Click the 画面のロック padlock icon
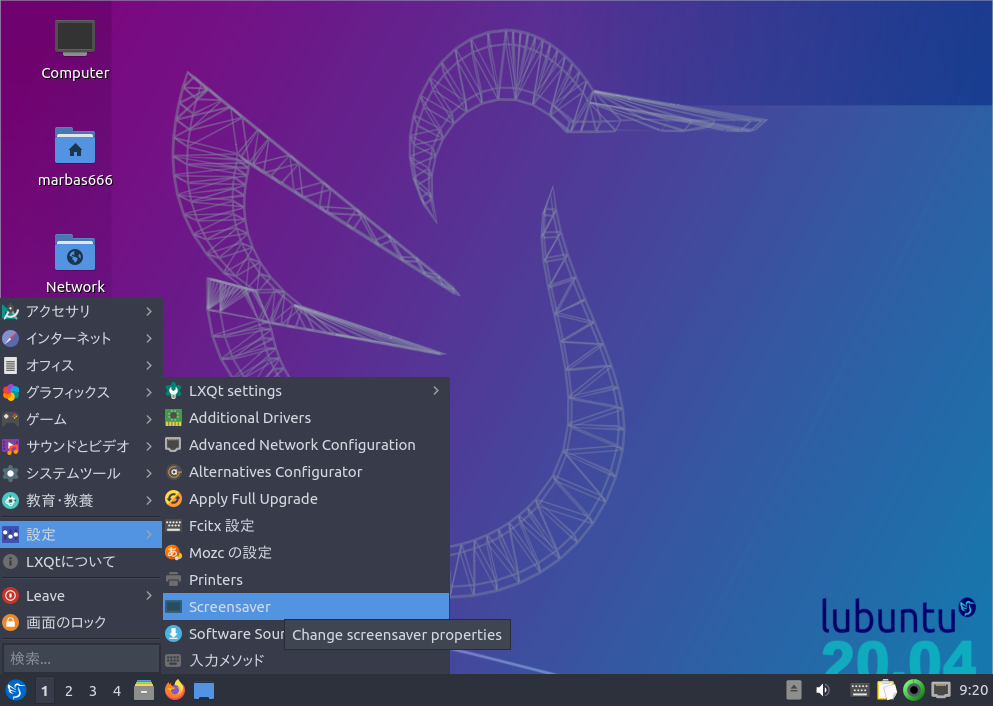This screenshot has width=993, height=706. (11, 622)
